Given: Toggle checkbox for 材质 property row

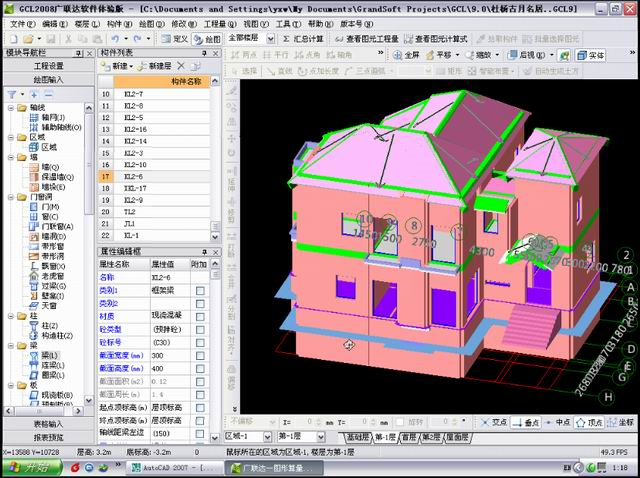Looking at the screenshot, I should pos(200,317).
